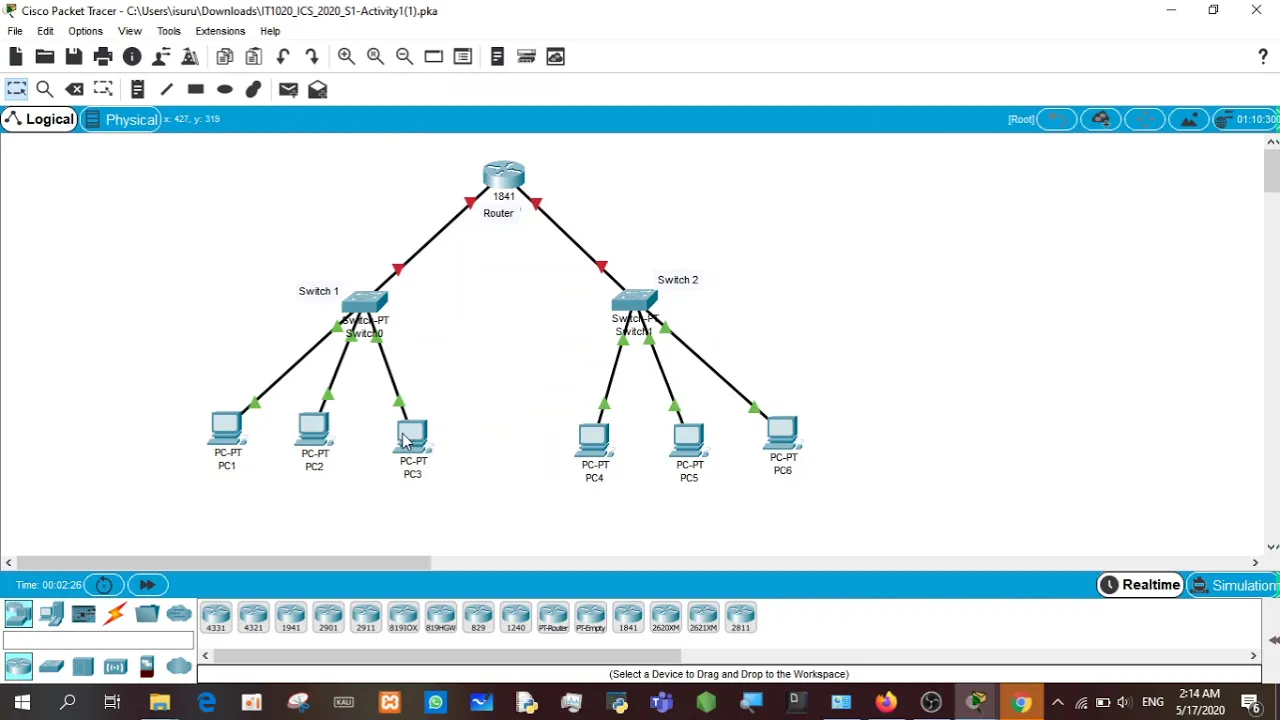Choose the Resize Shape tool
Image resolution: width=1280 pixels, height=720 pixels.
coord(103,90)
